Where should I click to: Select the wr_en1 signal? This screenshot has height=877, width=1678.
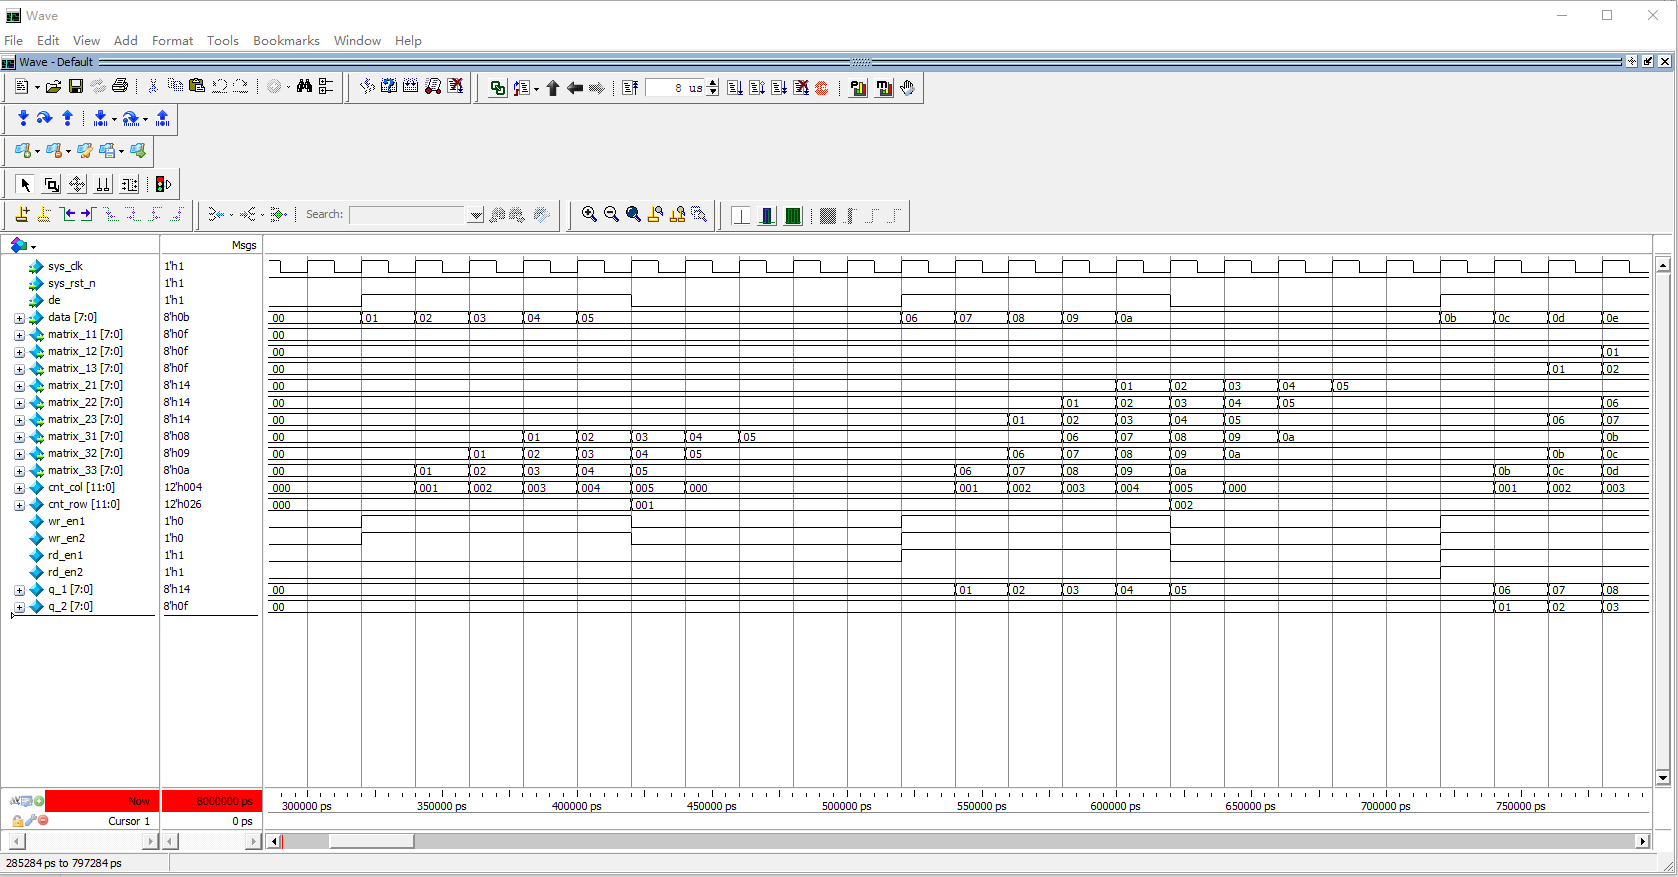(x=66, y=522)
